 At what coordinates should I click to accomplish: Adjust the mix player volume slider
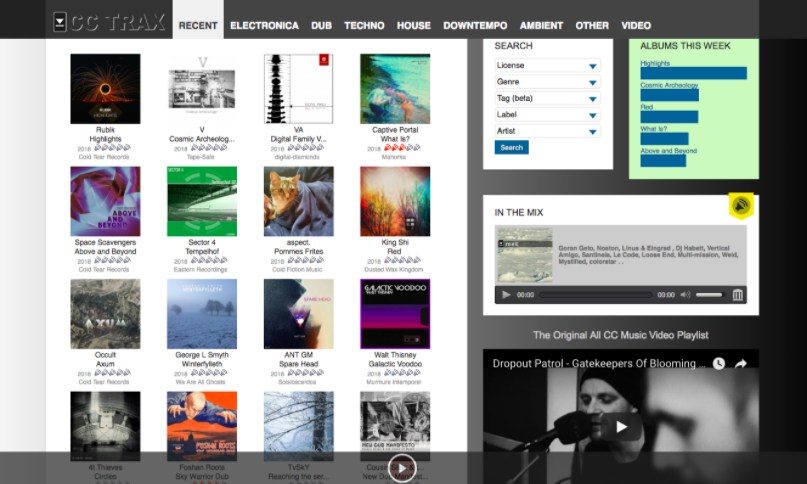point(709,295)
